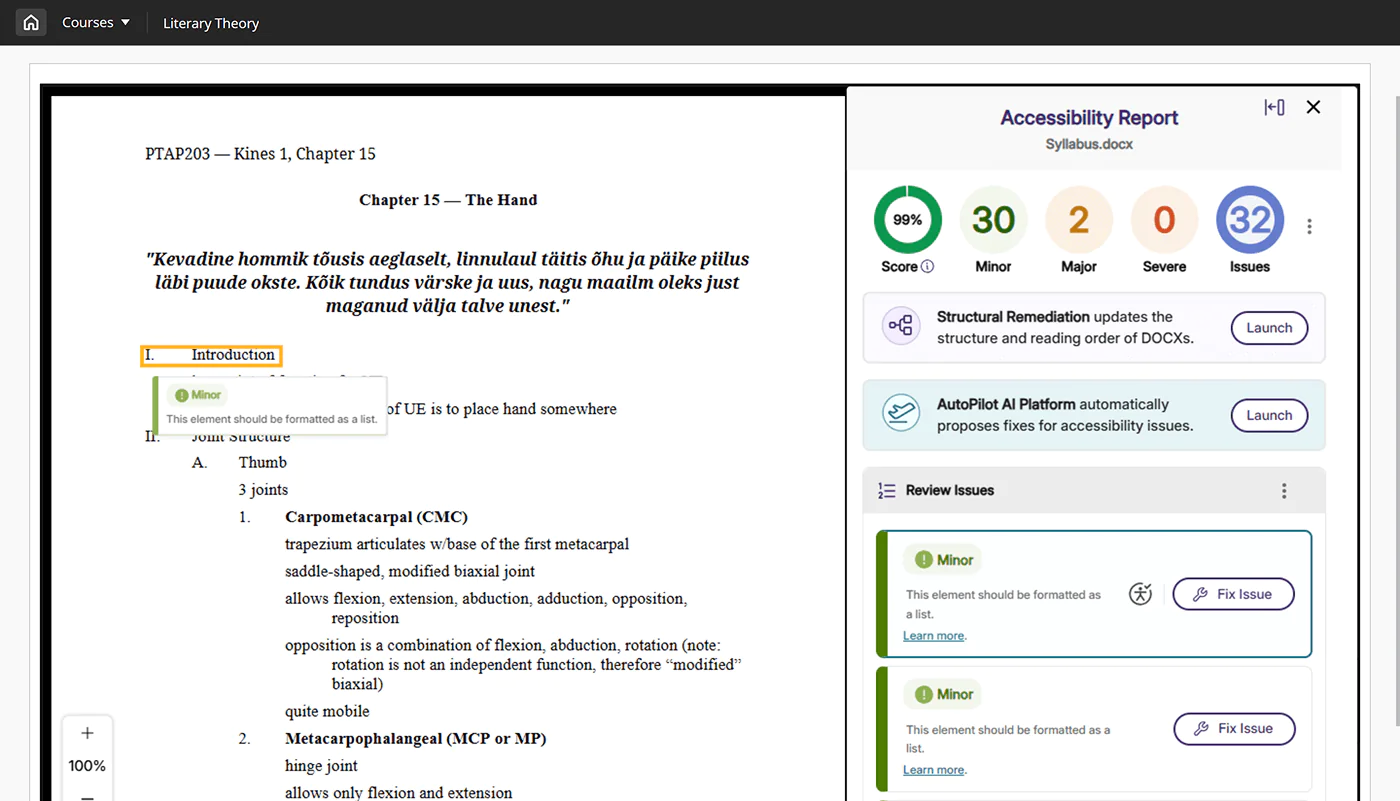Collapse the Accessibility Report panel
Viewport: 1400px width, 801px height.
(x=1274, y=107)
